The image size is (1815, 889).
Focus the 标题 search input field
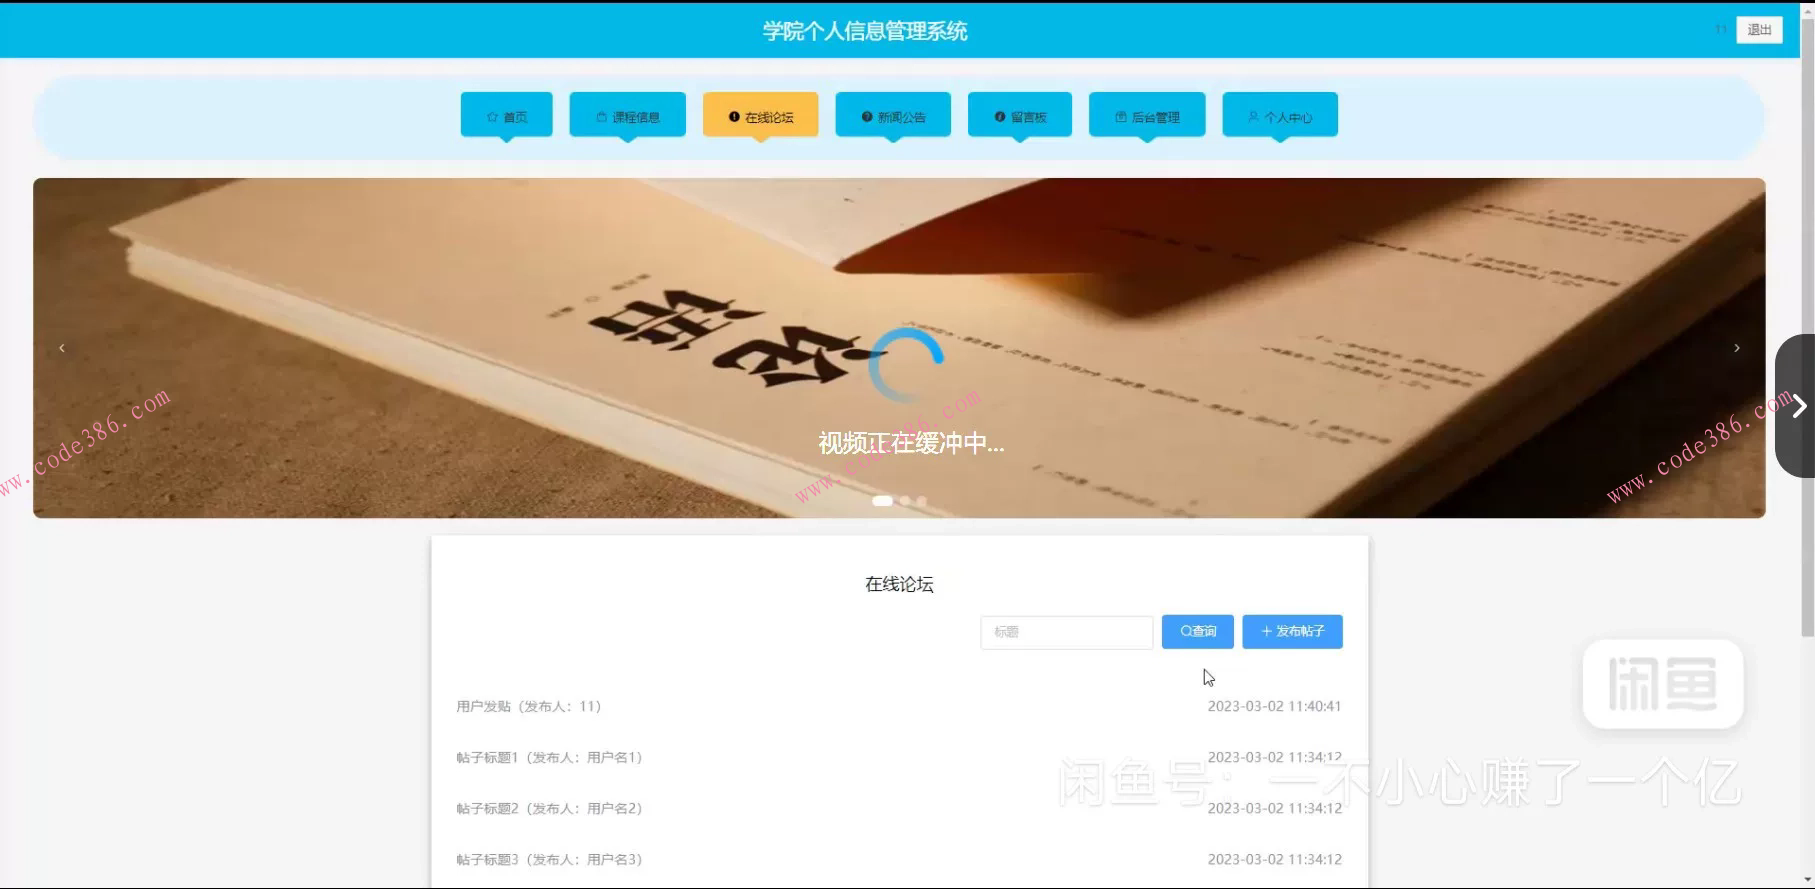[1066, 632]
